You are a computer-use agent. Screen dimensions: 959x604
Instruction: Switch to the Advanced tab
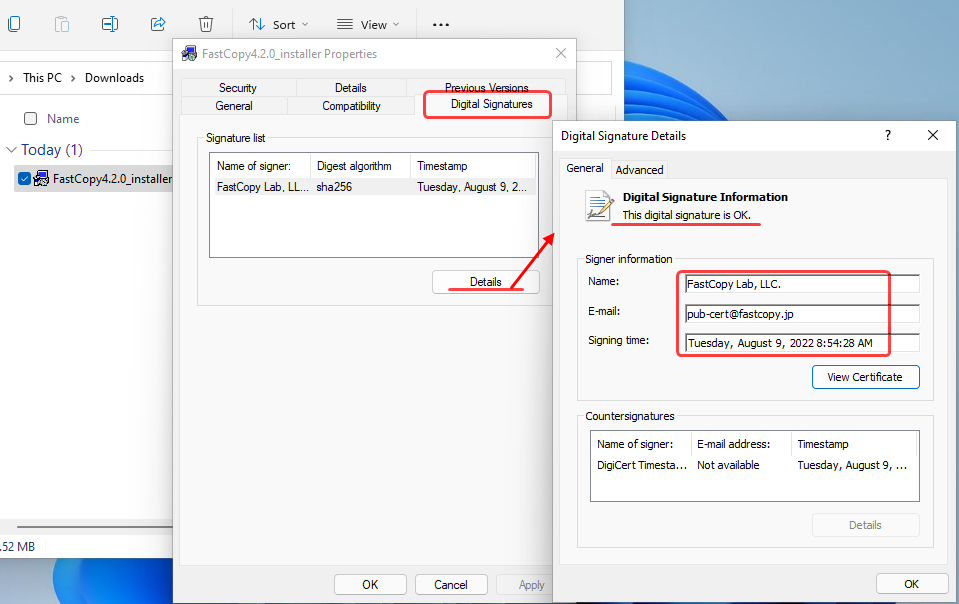click(x=639, y=169)
